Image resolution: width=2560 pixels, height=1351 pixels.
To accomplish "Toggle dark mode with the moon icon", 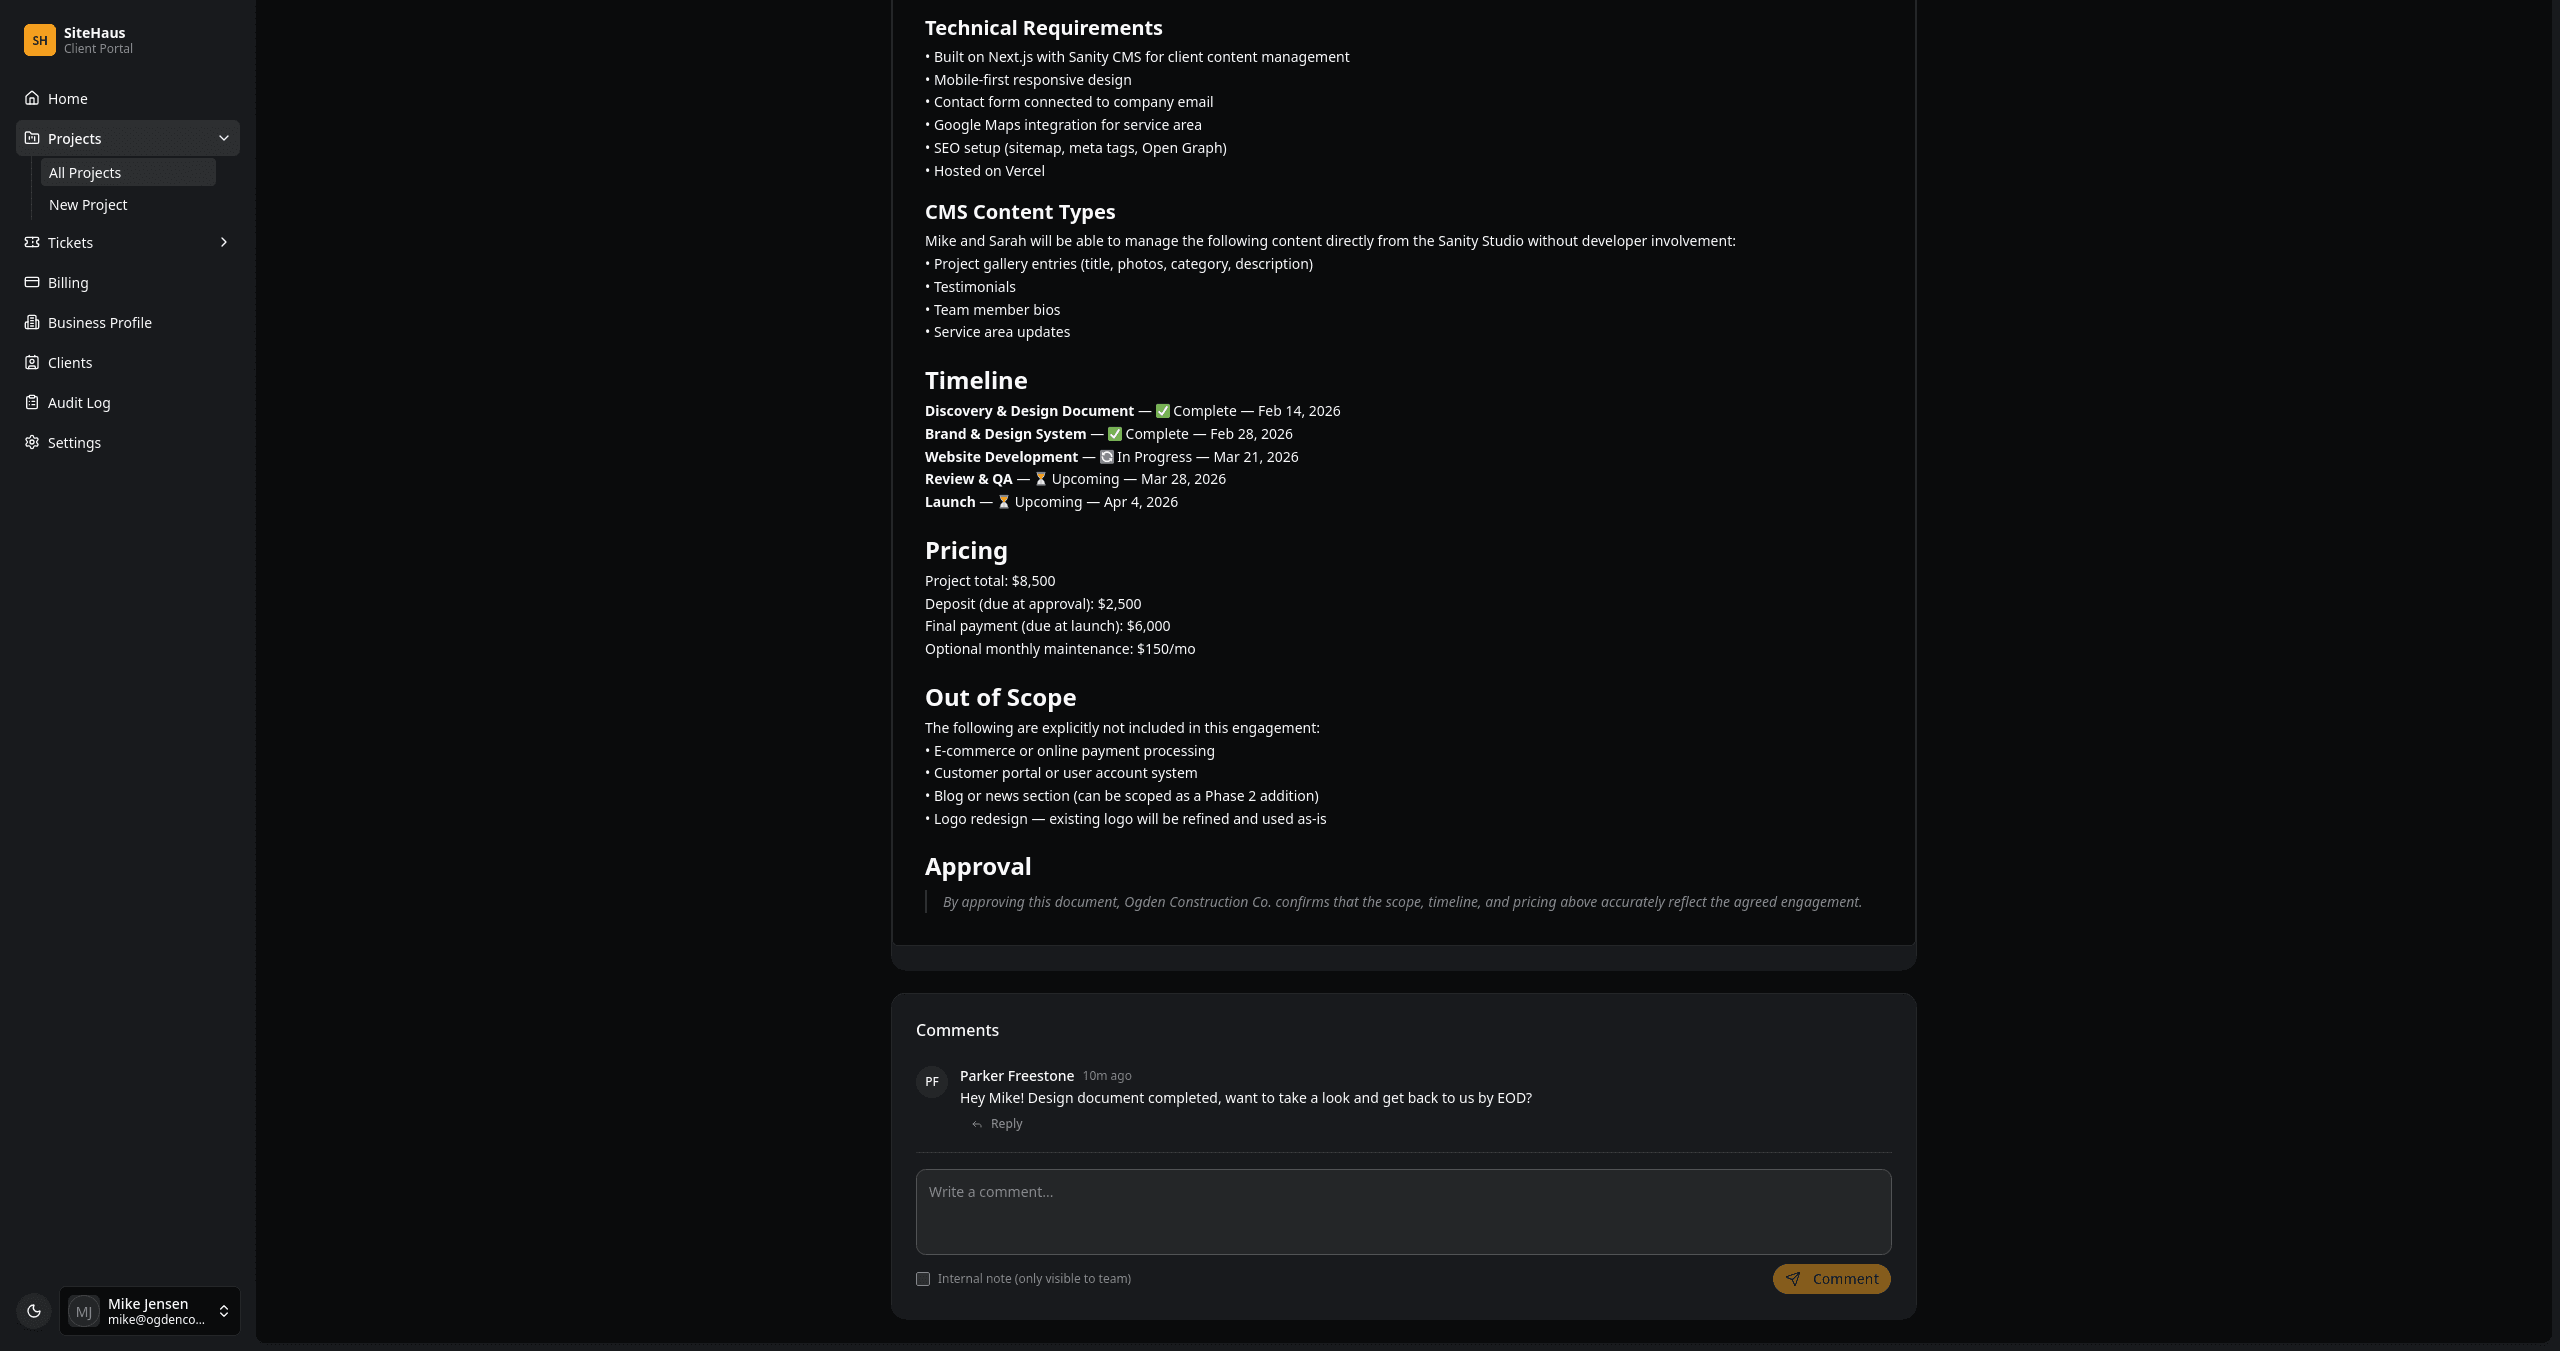I will pos(34,1310).
